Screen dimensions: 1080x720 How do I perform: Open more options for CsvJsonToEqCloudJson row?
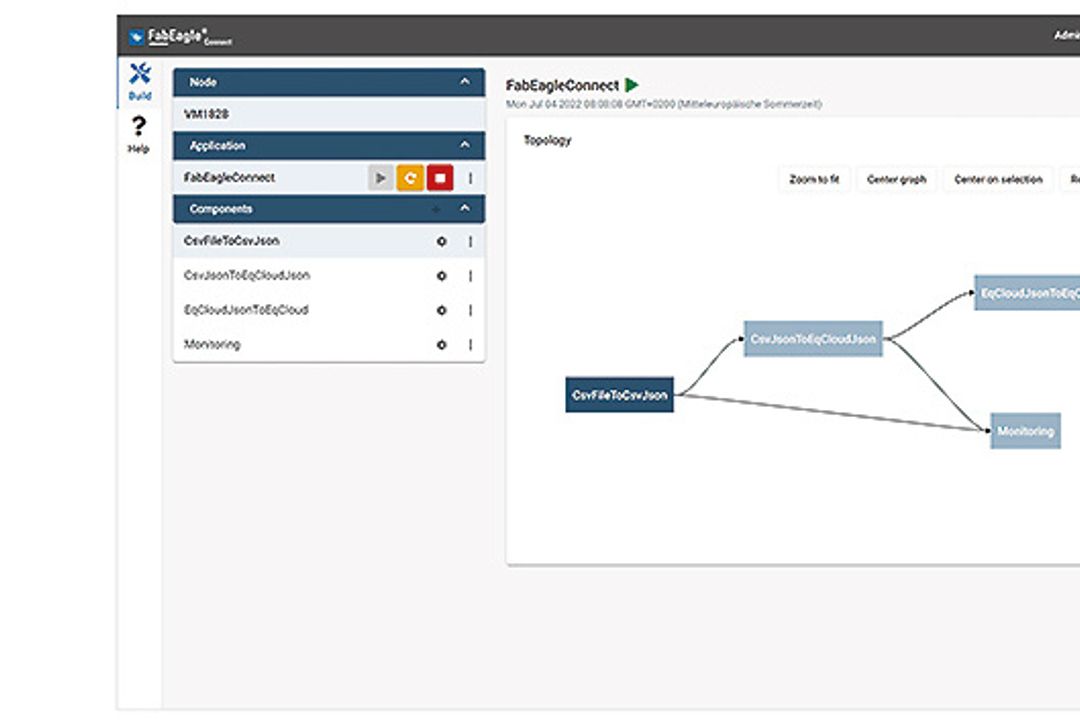470,276
